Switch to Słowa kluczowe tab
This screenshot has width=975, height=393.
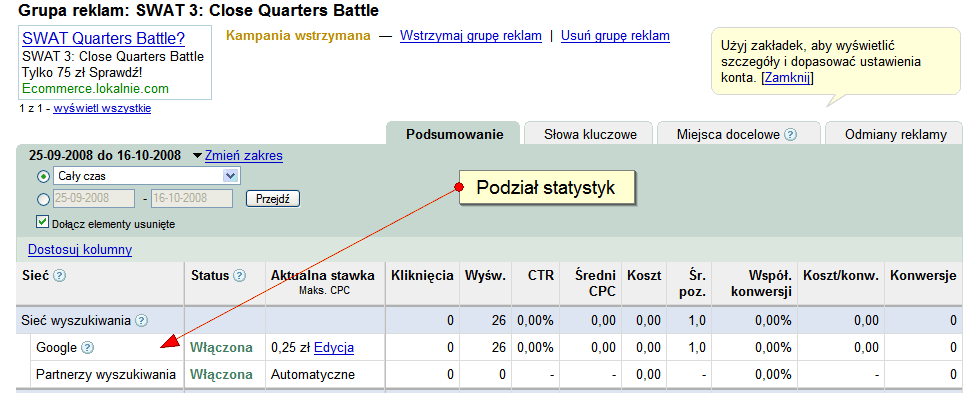point(590,134)
